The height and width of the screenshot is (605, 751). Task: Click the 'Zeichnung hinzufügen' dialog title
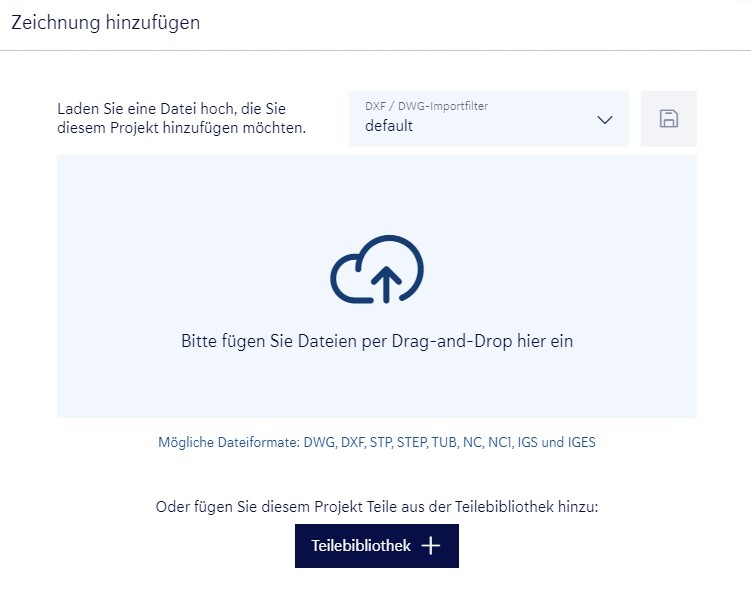[105, 23]
